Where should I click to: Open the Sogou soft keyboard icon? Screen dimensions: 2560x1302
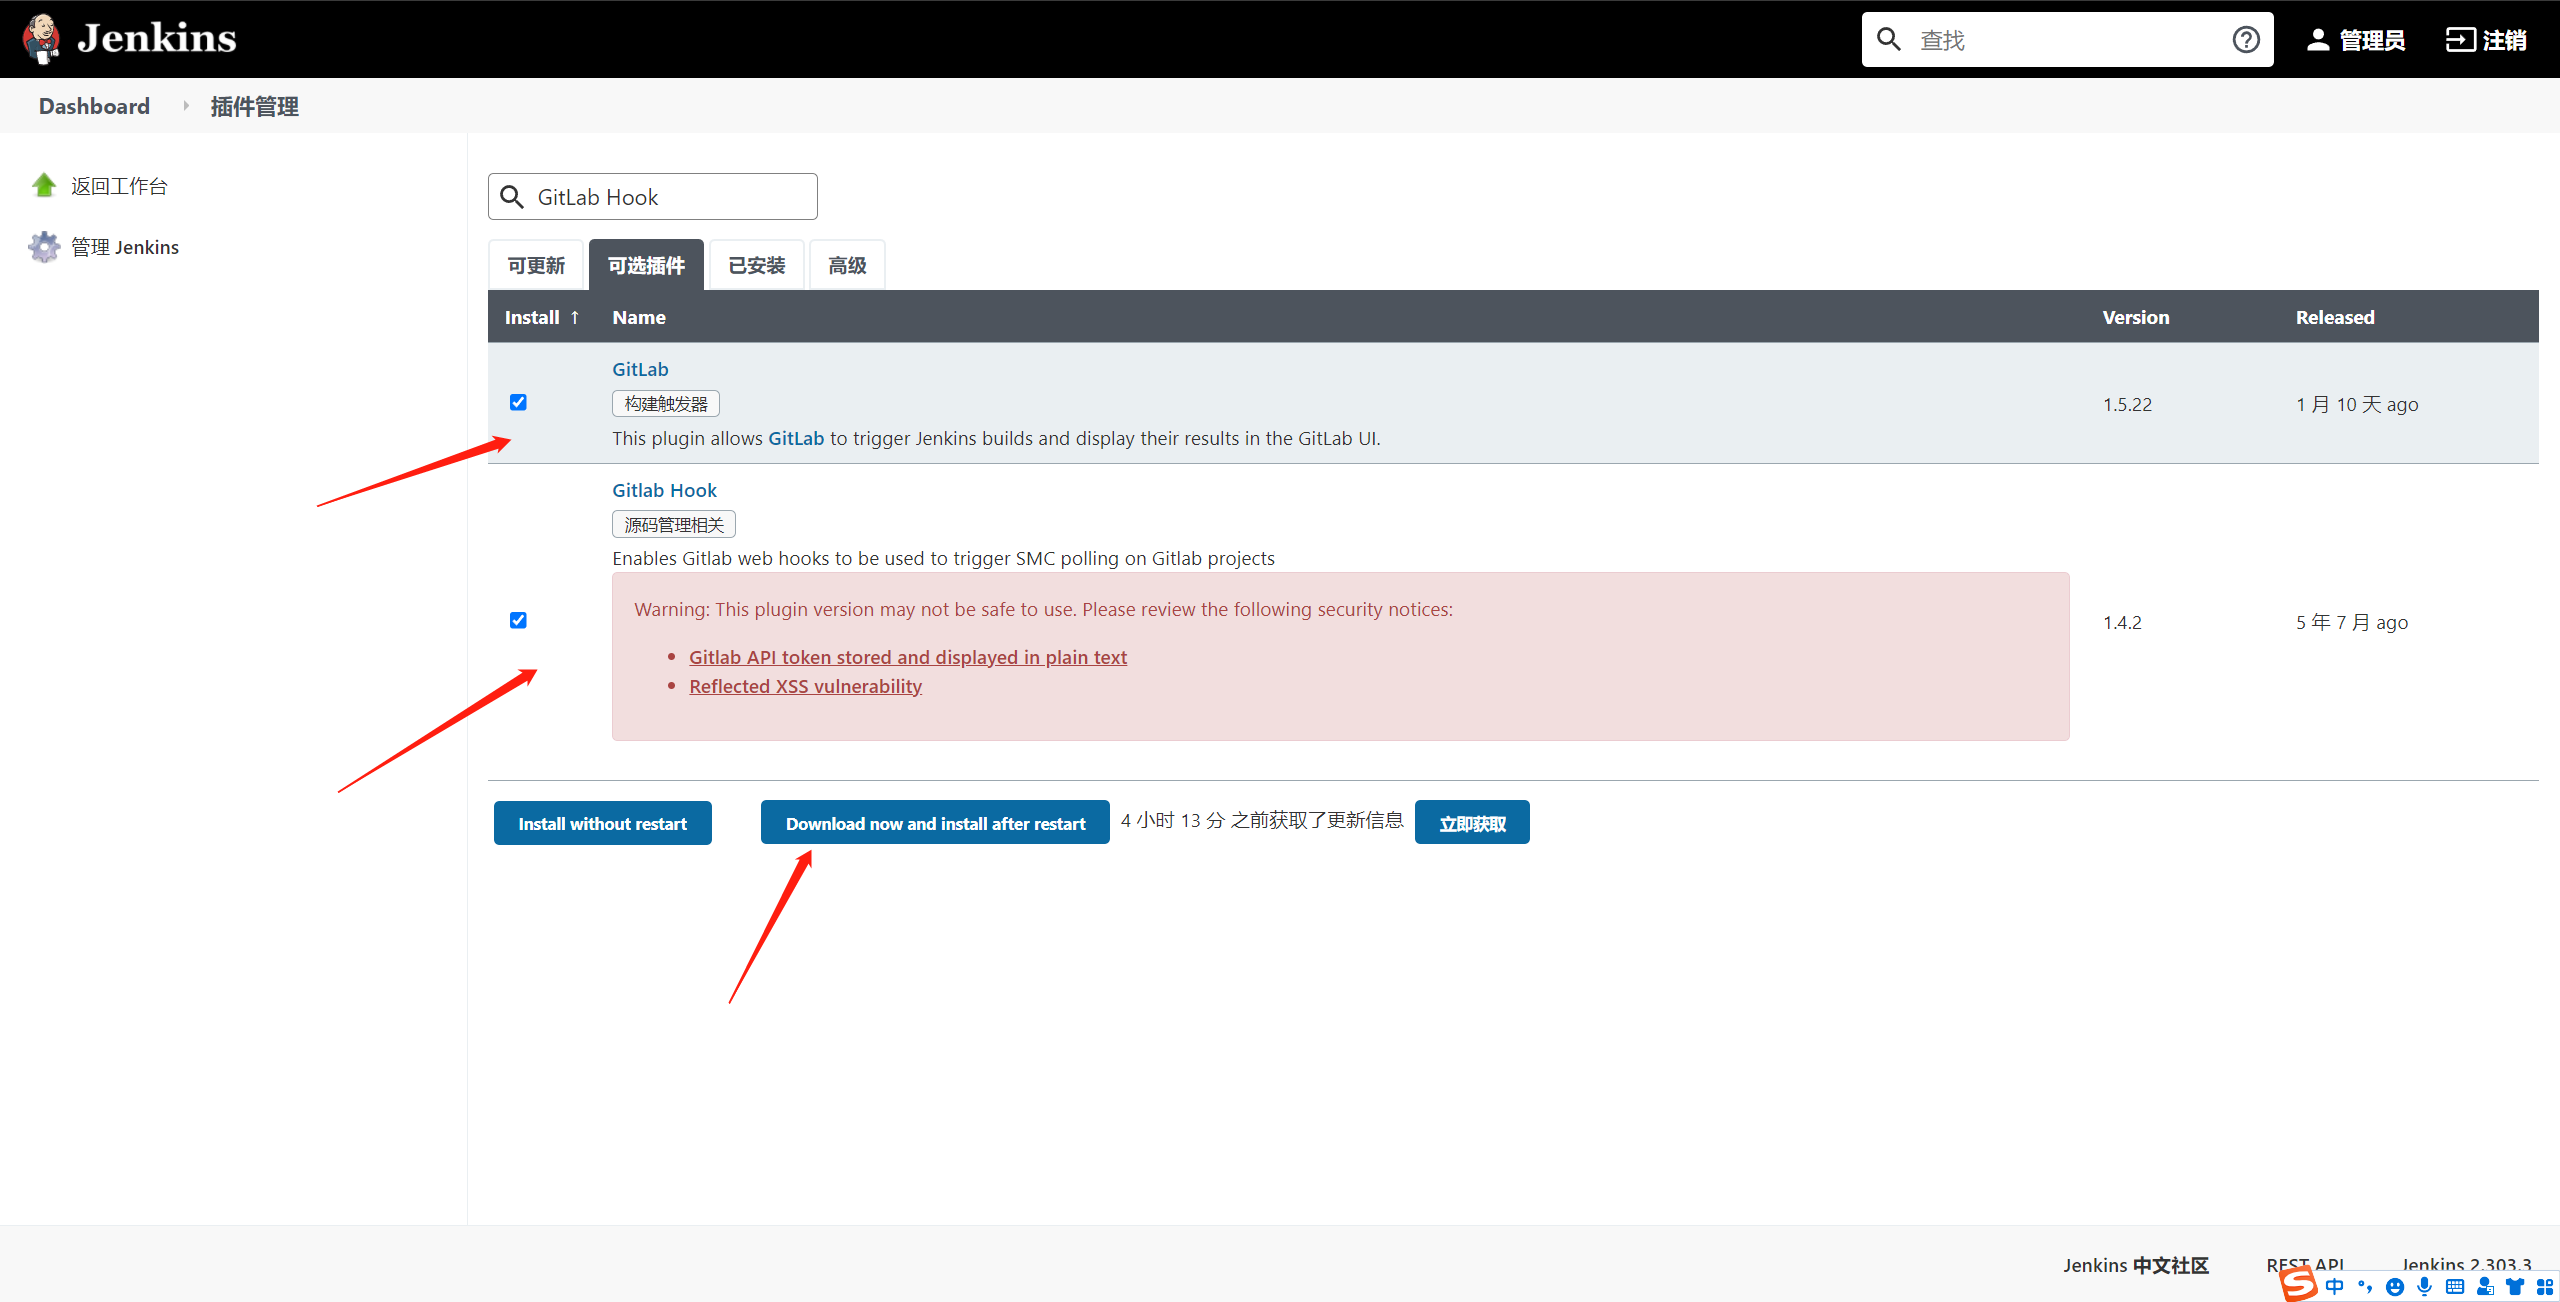(2454, 1287)
